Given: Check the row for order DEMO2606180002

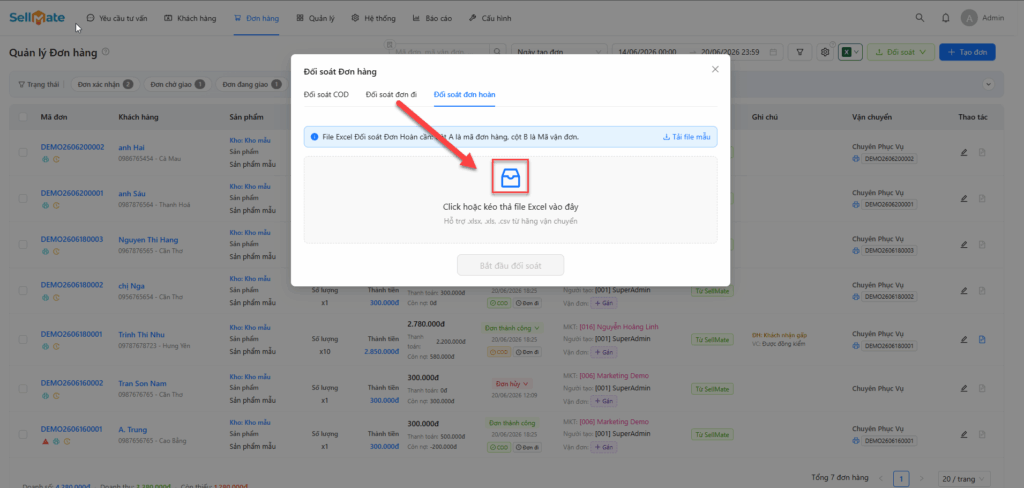Looking at the screenshot, I should point(23,290).
